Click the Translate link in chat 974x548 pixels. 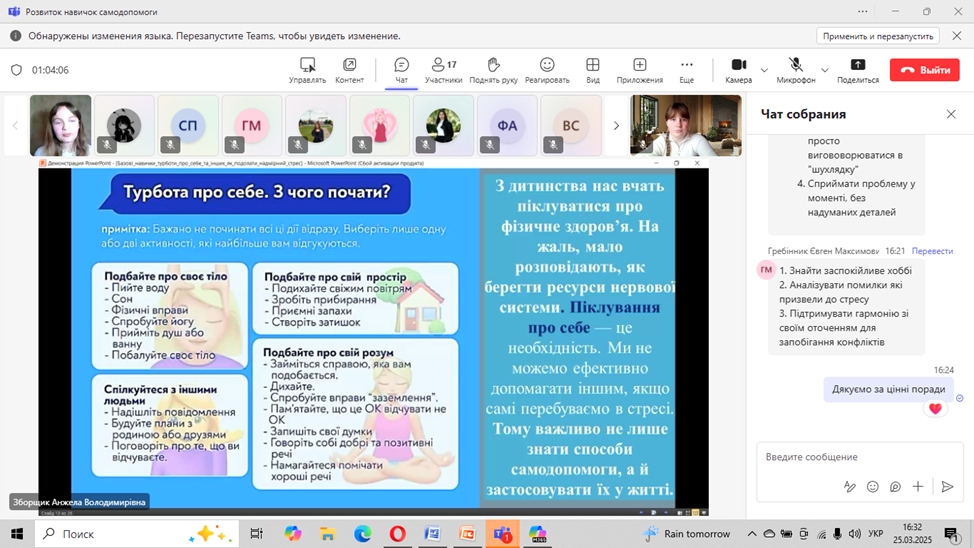click(x=932, y=251)
